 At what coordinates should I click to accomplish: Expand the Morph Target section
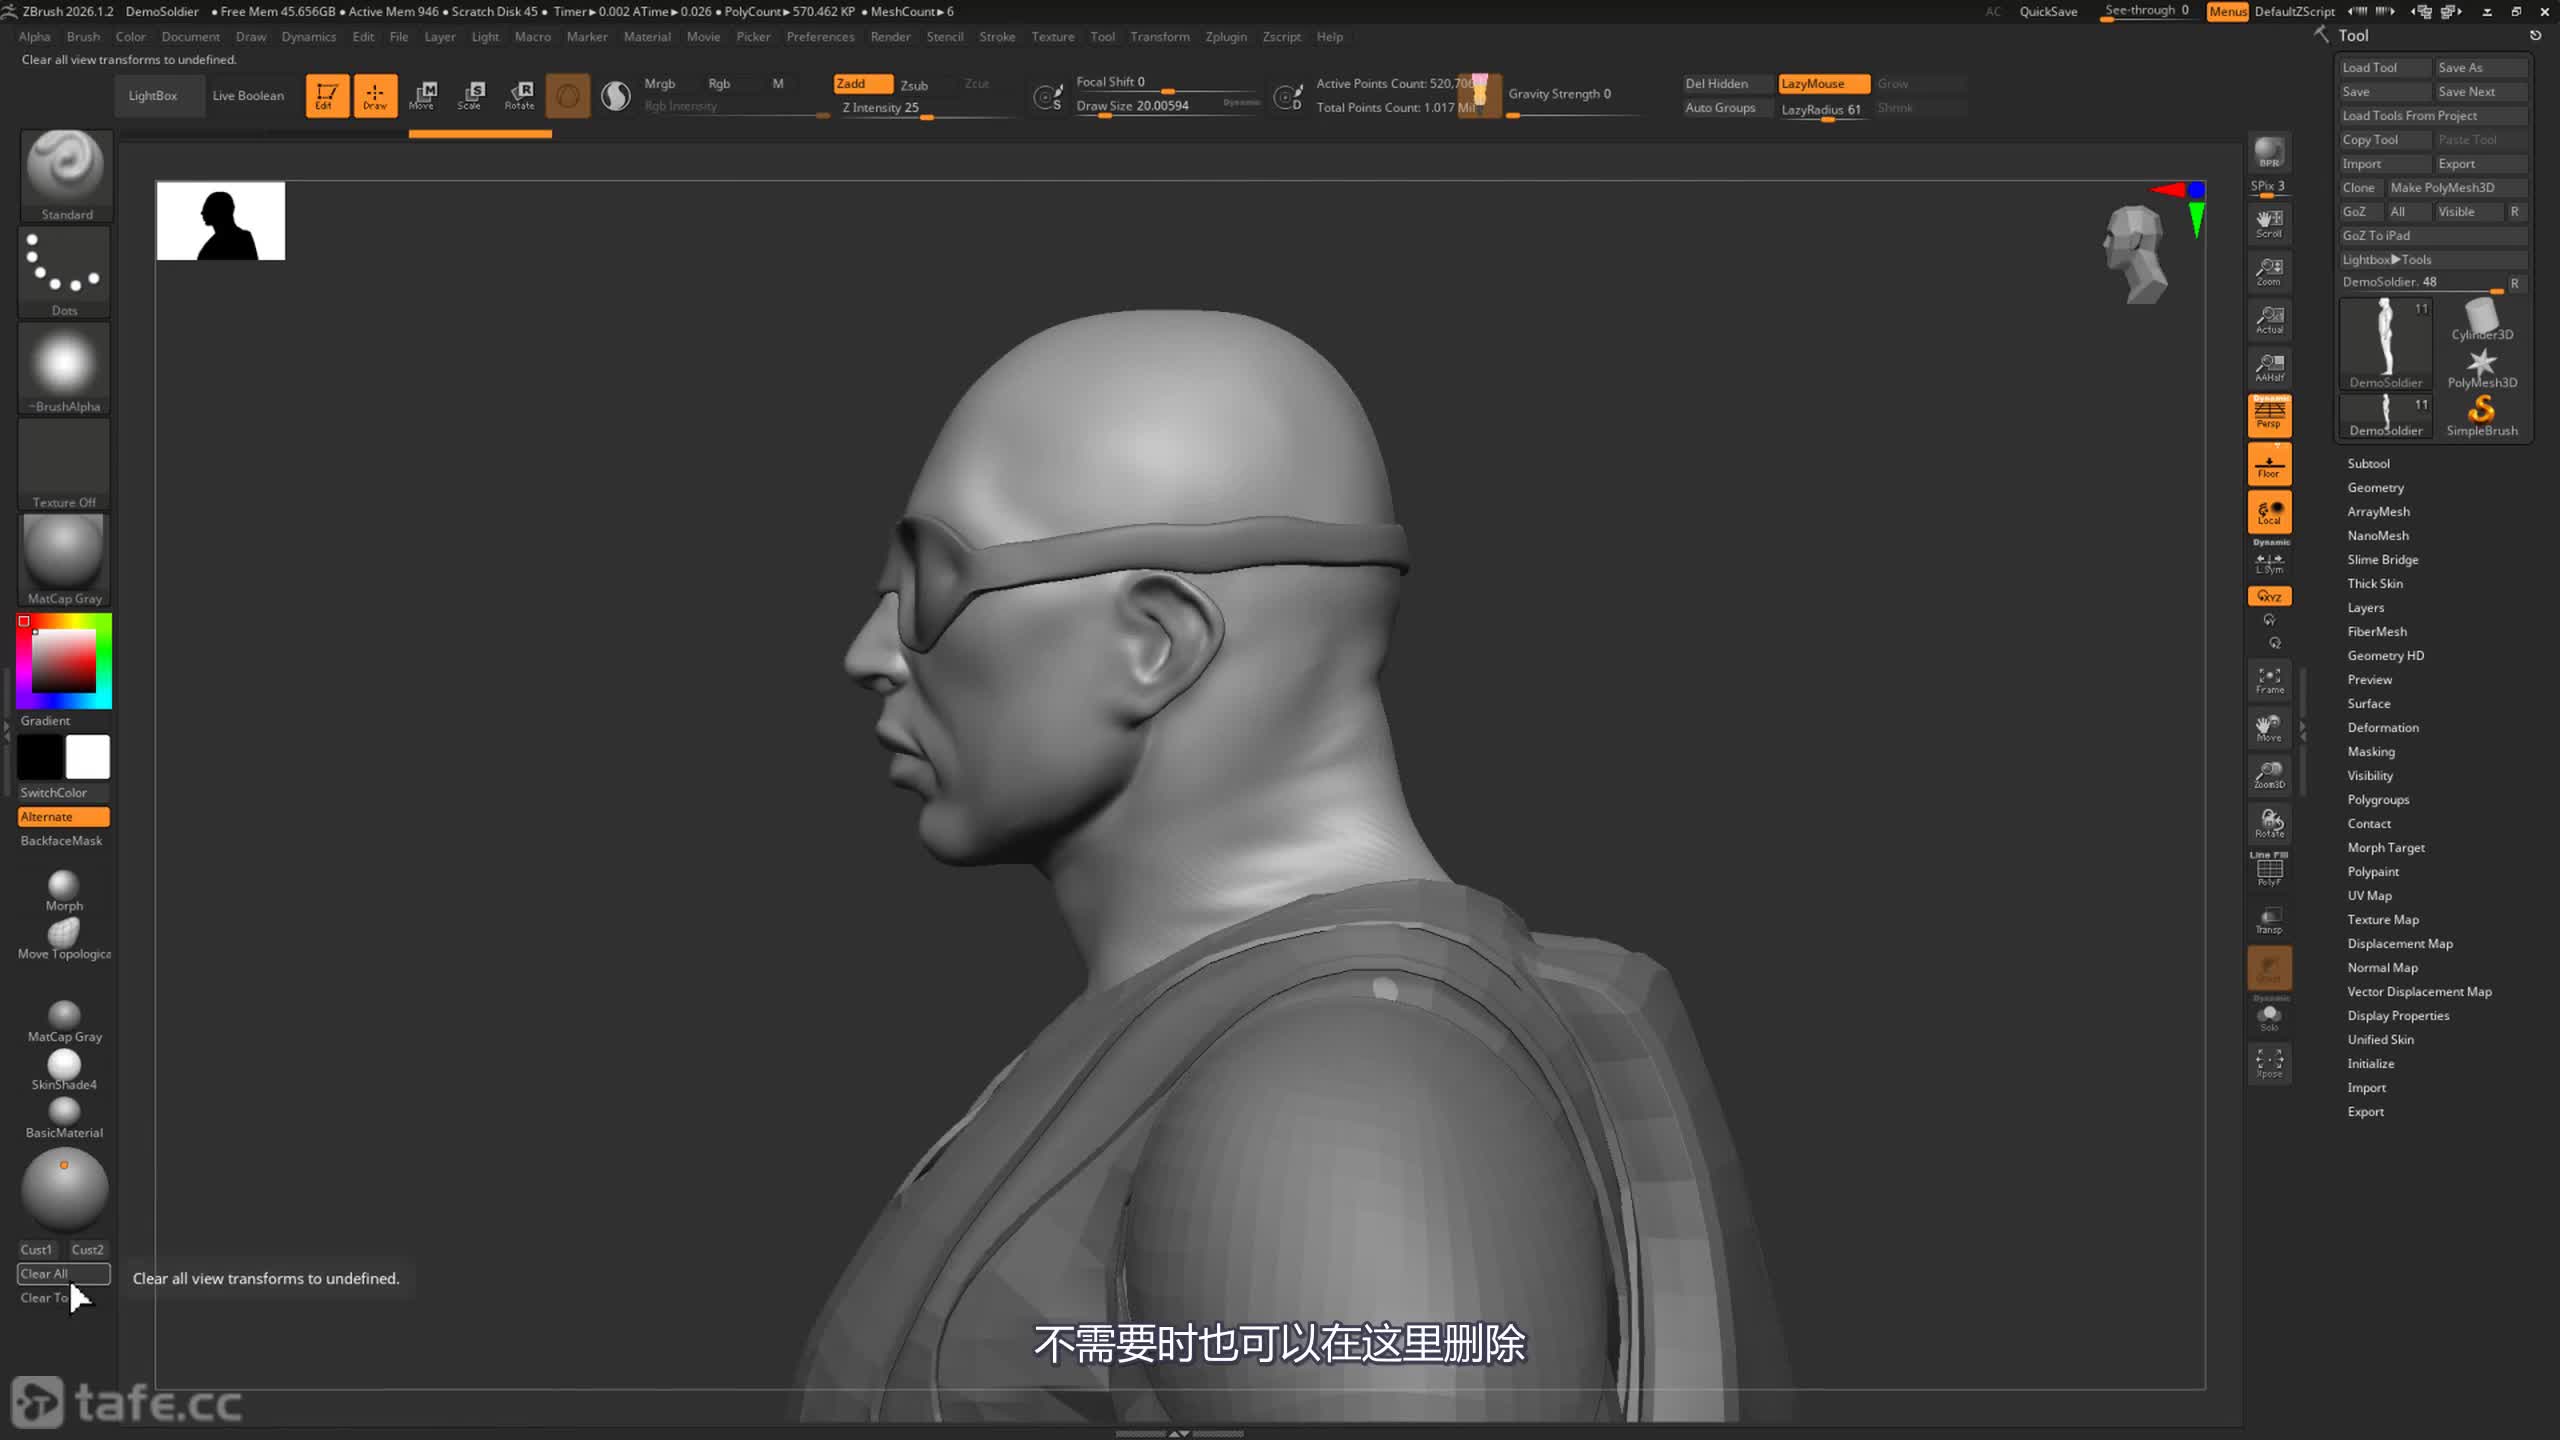[2386, 848]
